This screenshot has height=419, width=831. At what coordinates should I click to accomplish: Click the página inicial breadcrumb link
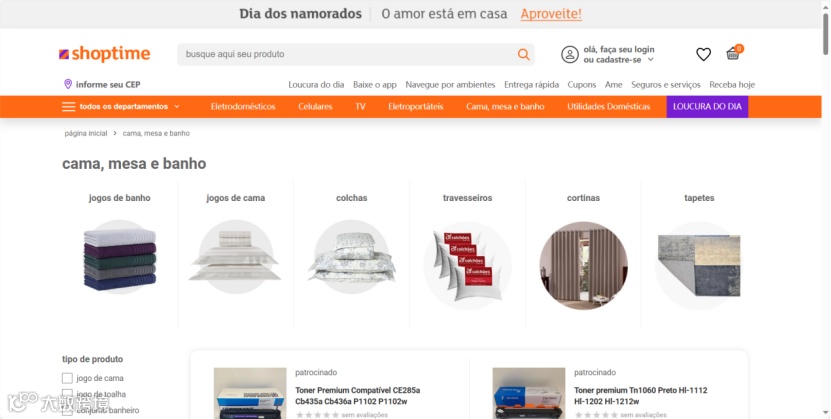pyautogui.click(x=86, y=133)
